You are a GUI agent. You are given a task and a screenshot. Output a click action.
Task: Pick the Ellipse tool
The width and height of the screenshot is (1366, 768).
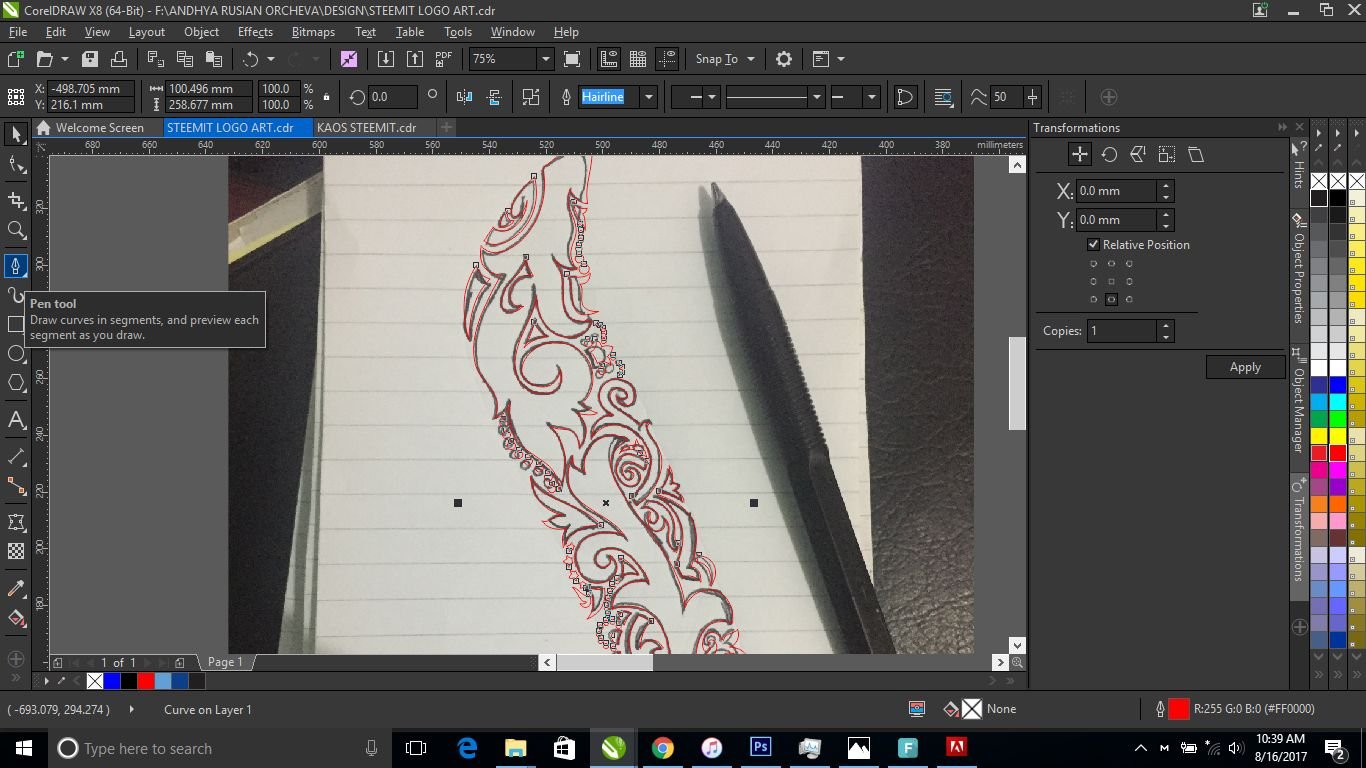tap(16, 353)
